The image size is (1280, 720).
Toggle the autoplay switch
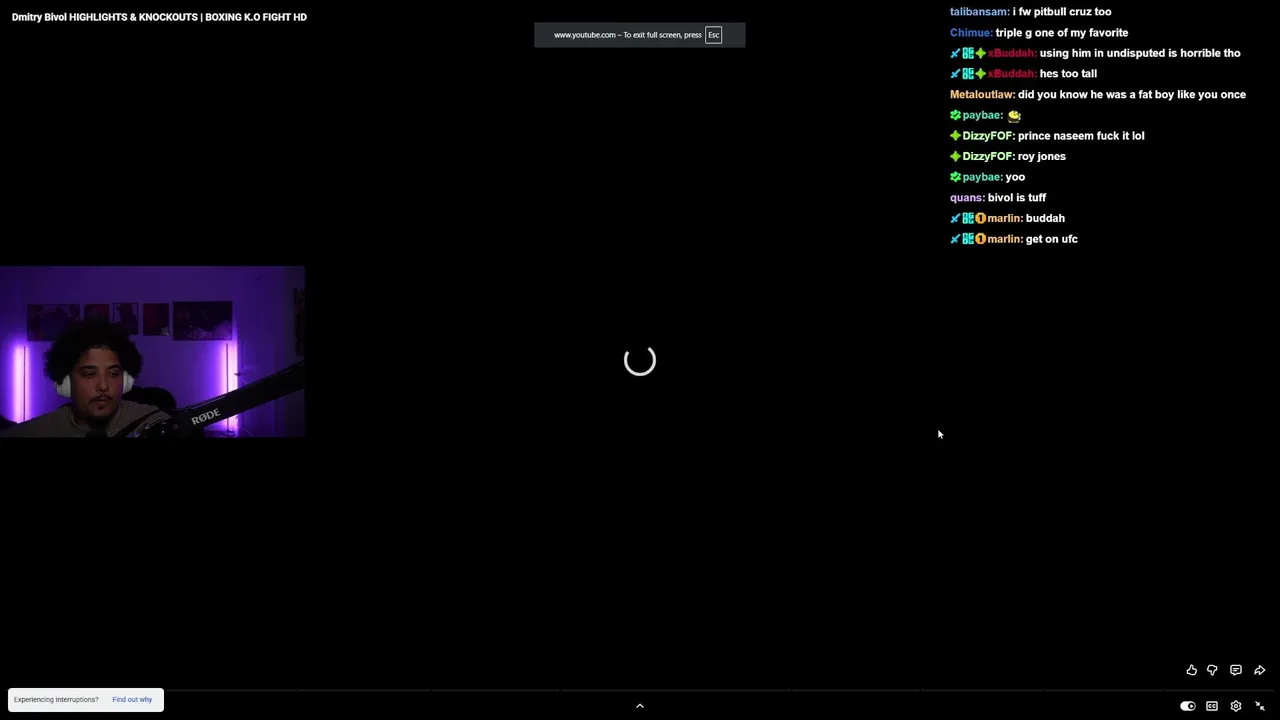point(1187,706)
